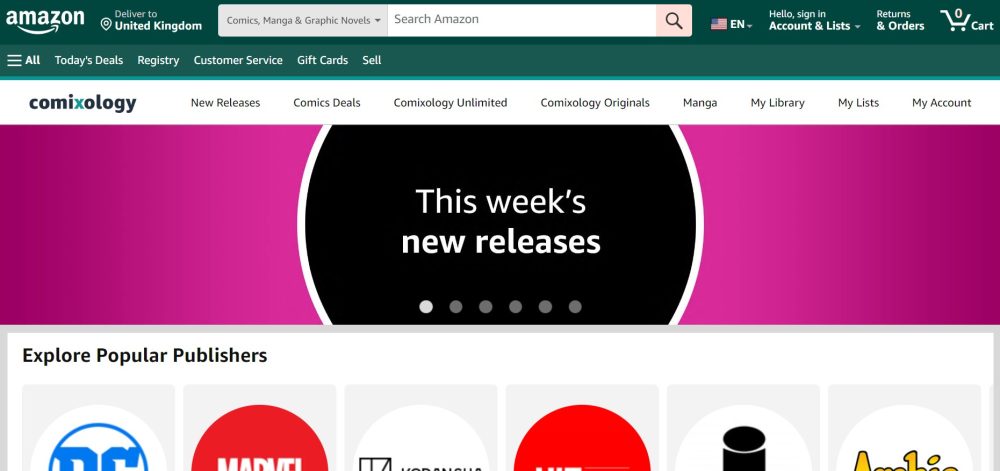1000x471 pixels.
Task: Select the Marvel publisher logo
Action: pyautogui.click(x=260, y=438)
